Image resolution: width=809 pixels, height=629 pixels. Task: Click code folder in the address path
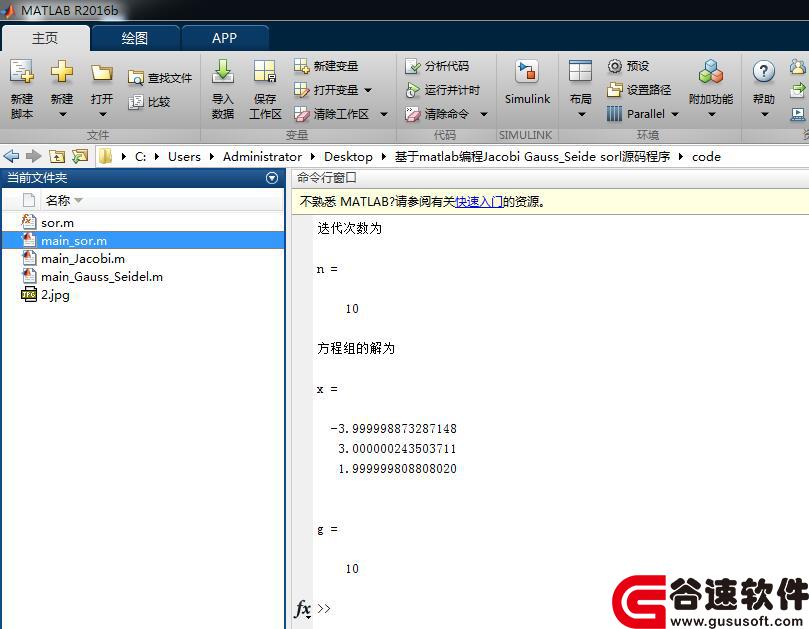point(706,156)
